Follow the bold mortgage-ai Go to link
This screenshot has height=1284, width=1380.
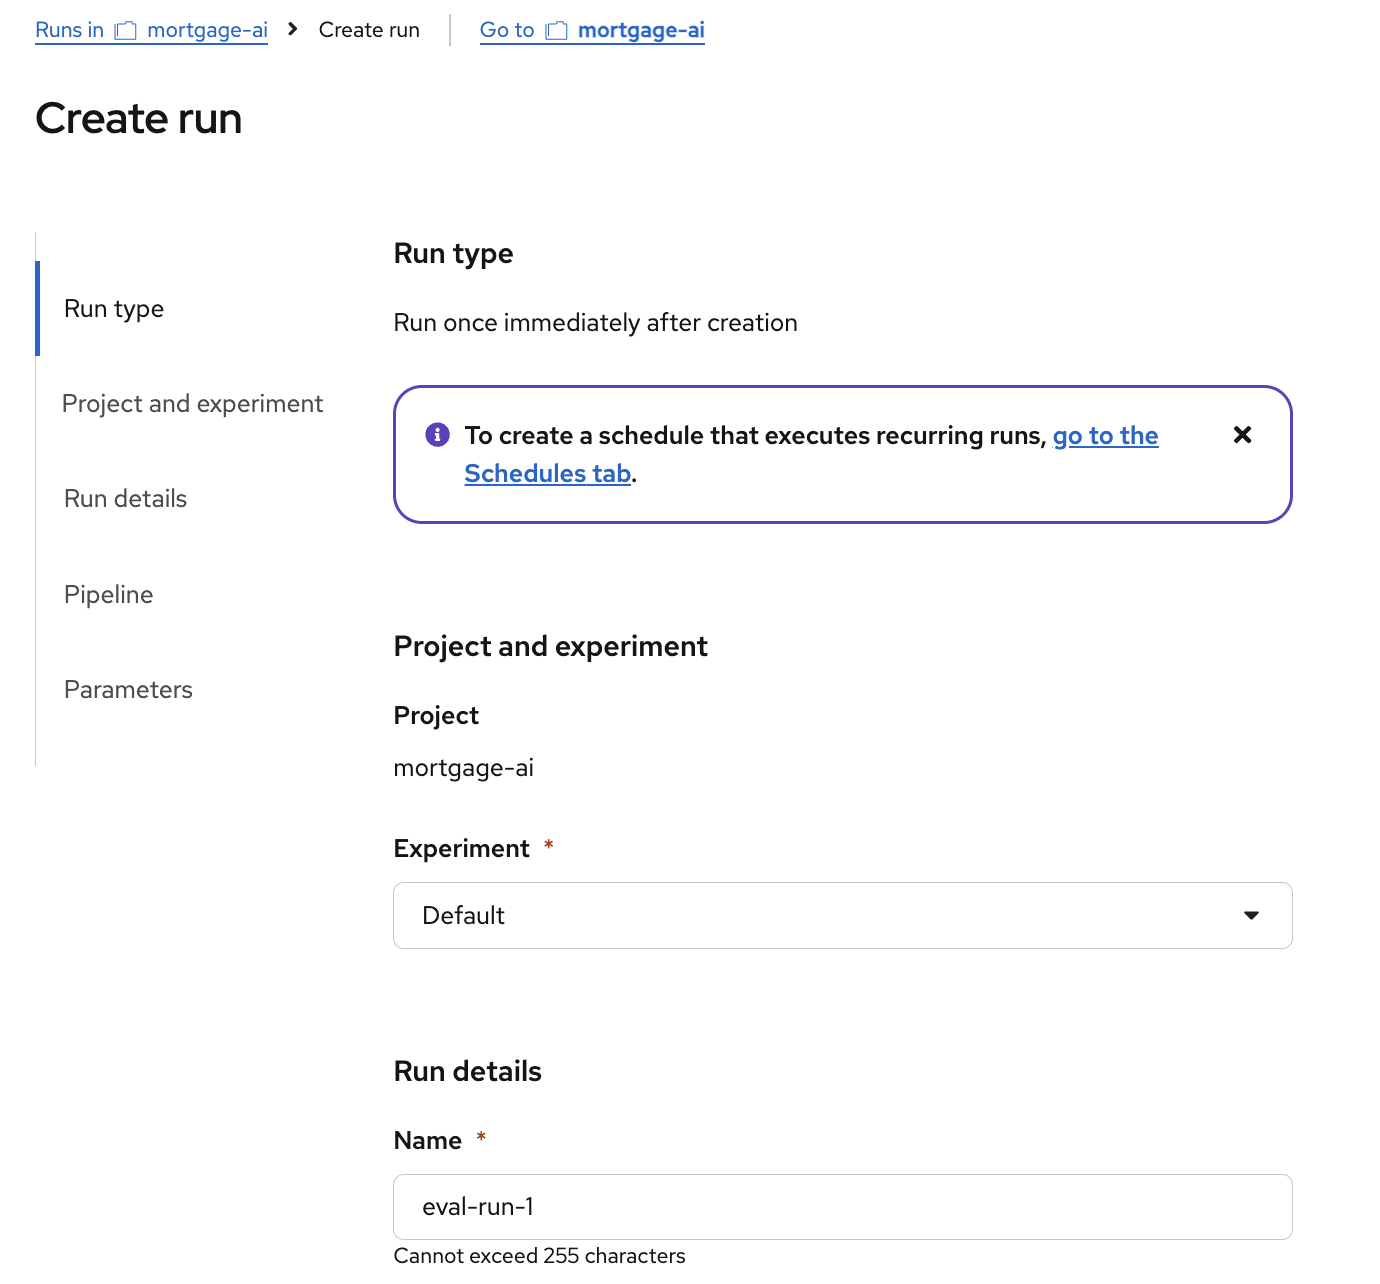click(x=640, y=30)
